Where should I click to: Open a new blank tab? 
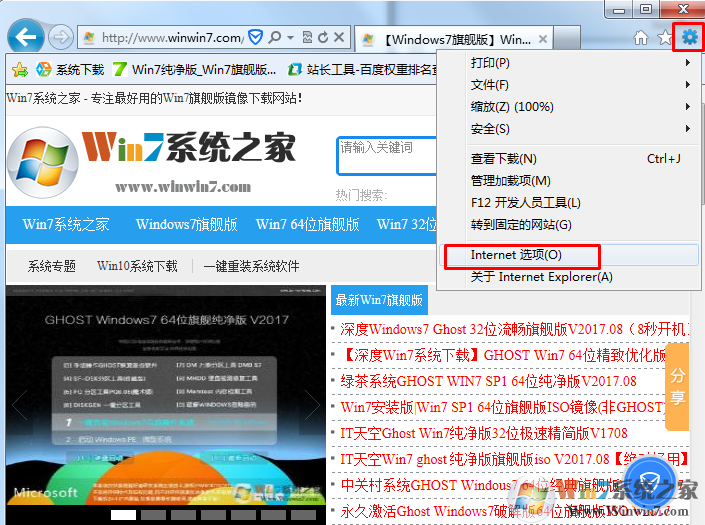tap(567, 39)
